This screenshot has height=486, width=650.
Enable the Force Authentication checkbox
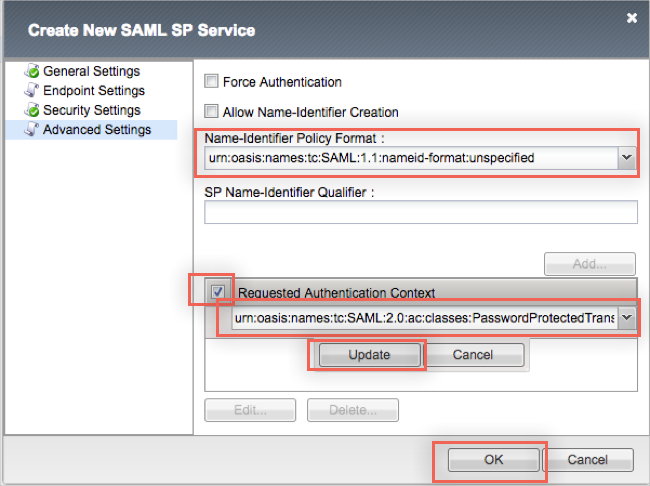pyautogui.click(x=211, y=82)
